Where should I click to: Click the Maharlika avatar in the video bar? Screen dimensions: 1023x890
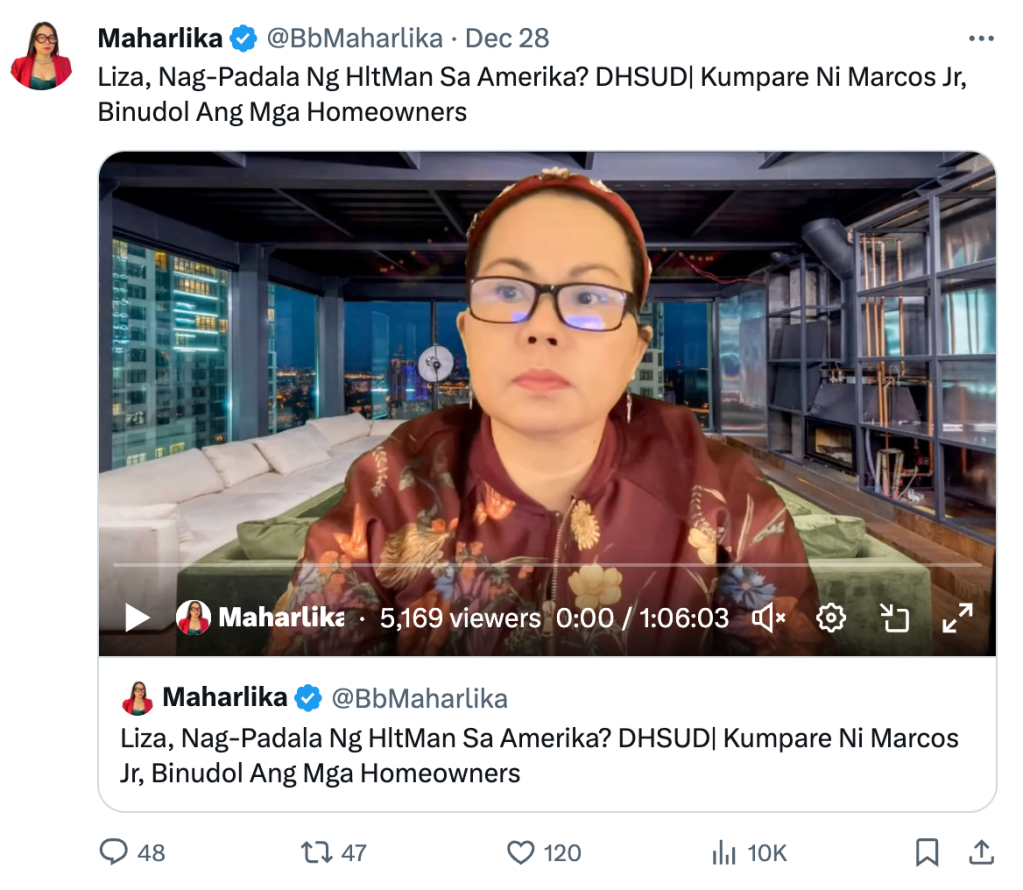[x=193, y=617]
